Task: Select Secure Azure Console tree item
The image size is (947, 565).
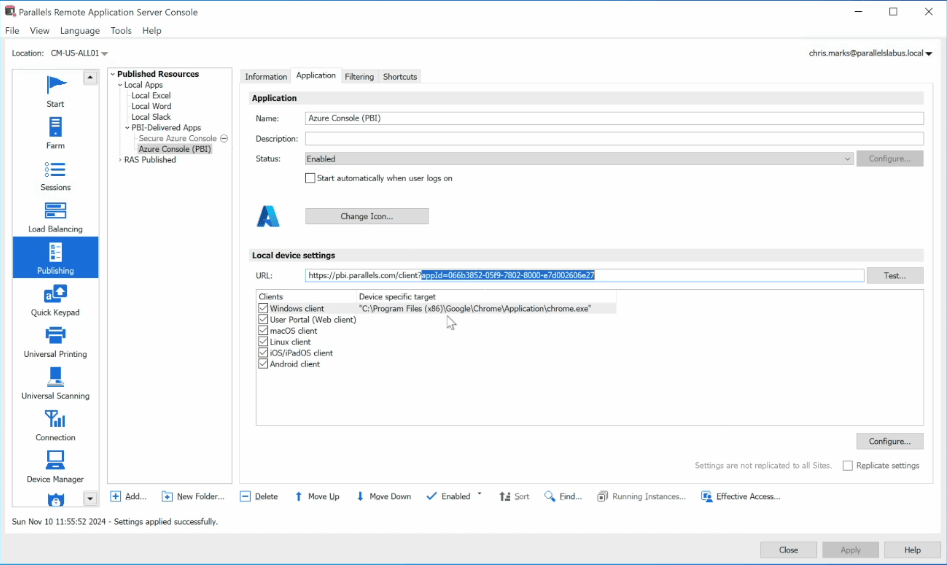Action: pyautogui.click(x=178, y=138)
